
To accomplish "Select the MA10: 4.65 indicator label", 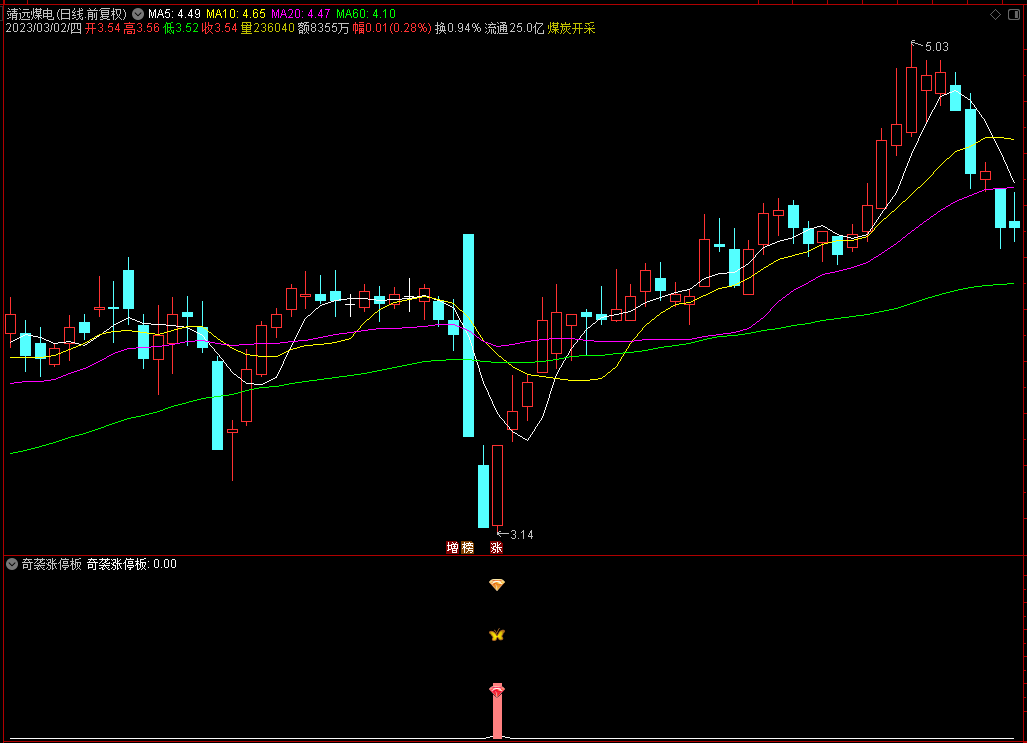I will point(236,14).
